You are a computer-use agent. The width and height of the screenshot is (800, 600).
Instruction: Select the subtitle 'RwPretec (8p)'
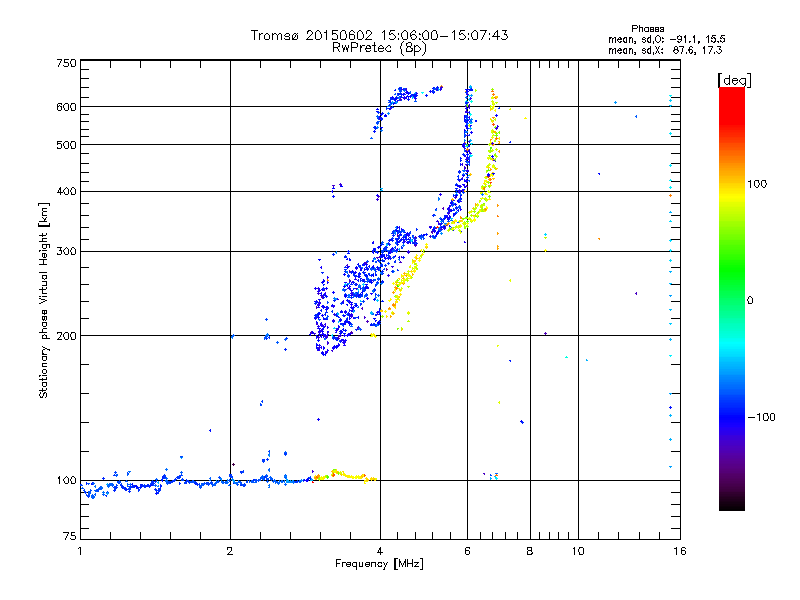pos(379,48)
